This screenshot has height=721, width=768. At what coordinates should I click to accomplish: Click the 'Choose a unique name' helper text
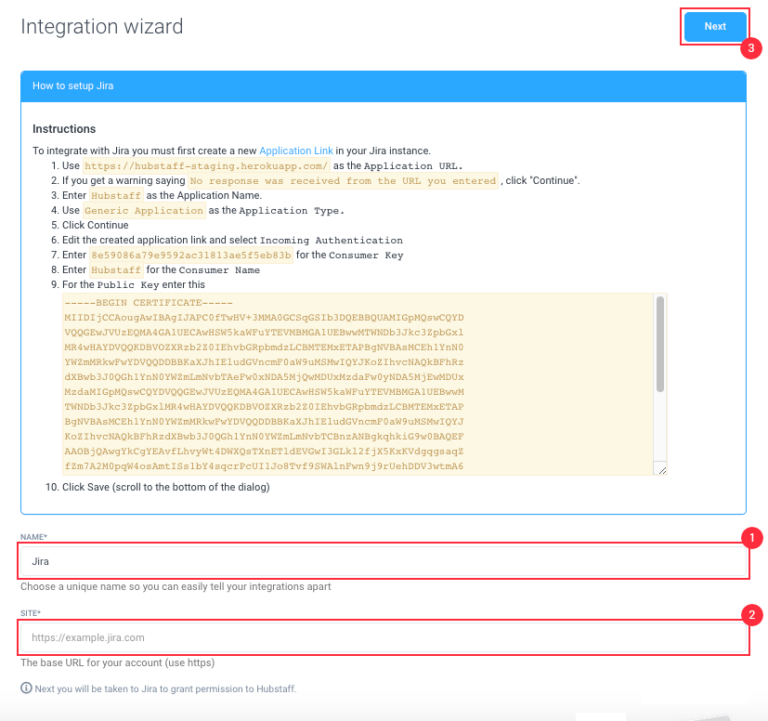click(x=176, y=587)
